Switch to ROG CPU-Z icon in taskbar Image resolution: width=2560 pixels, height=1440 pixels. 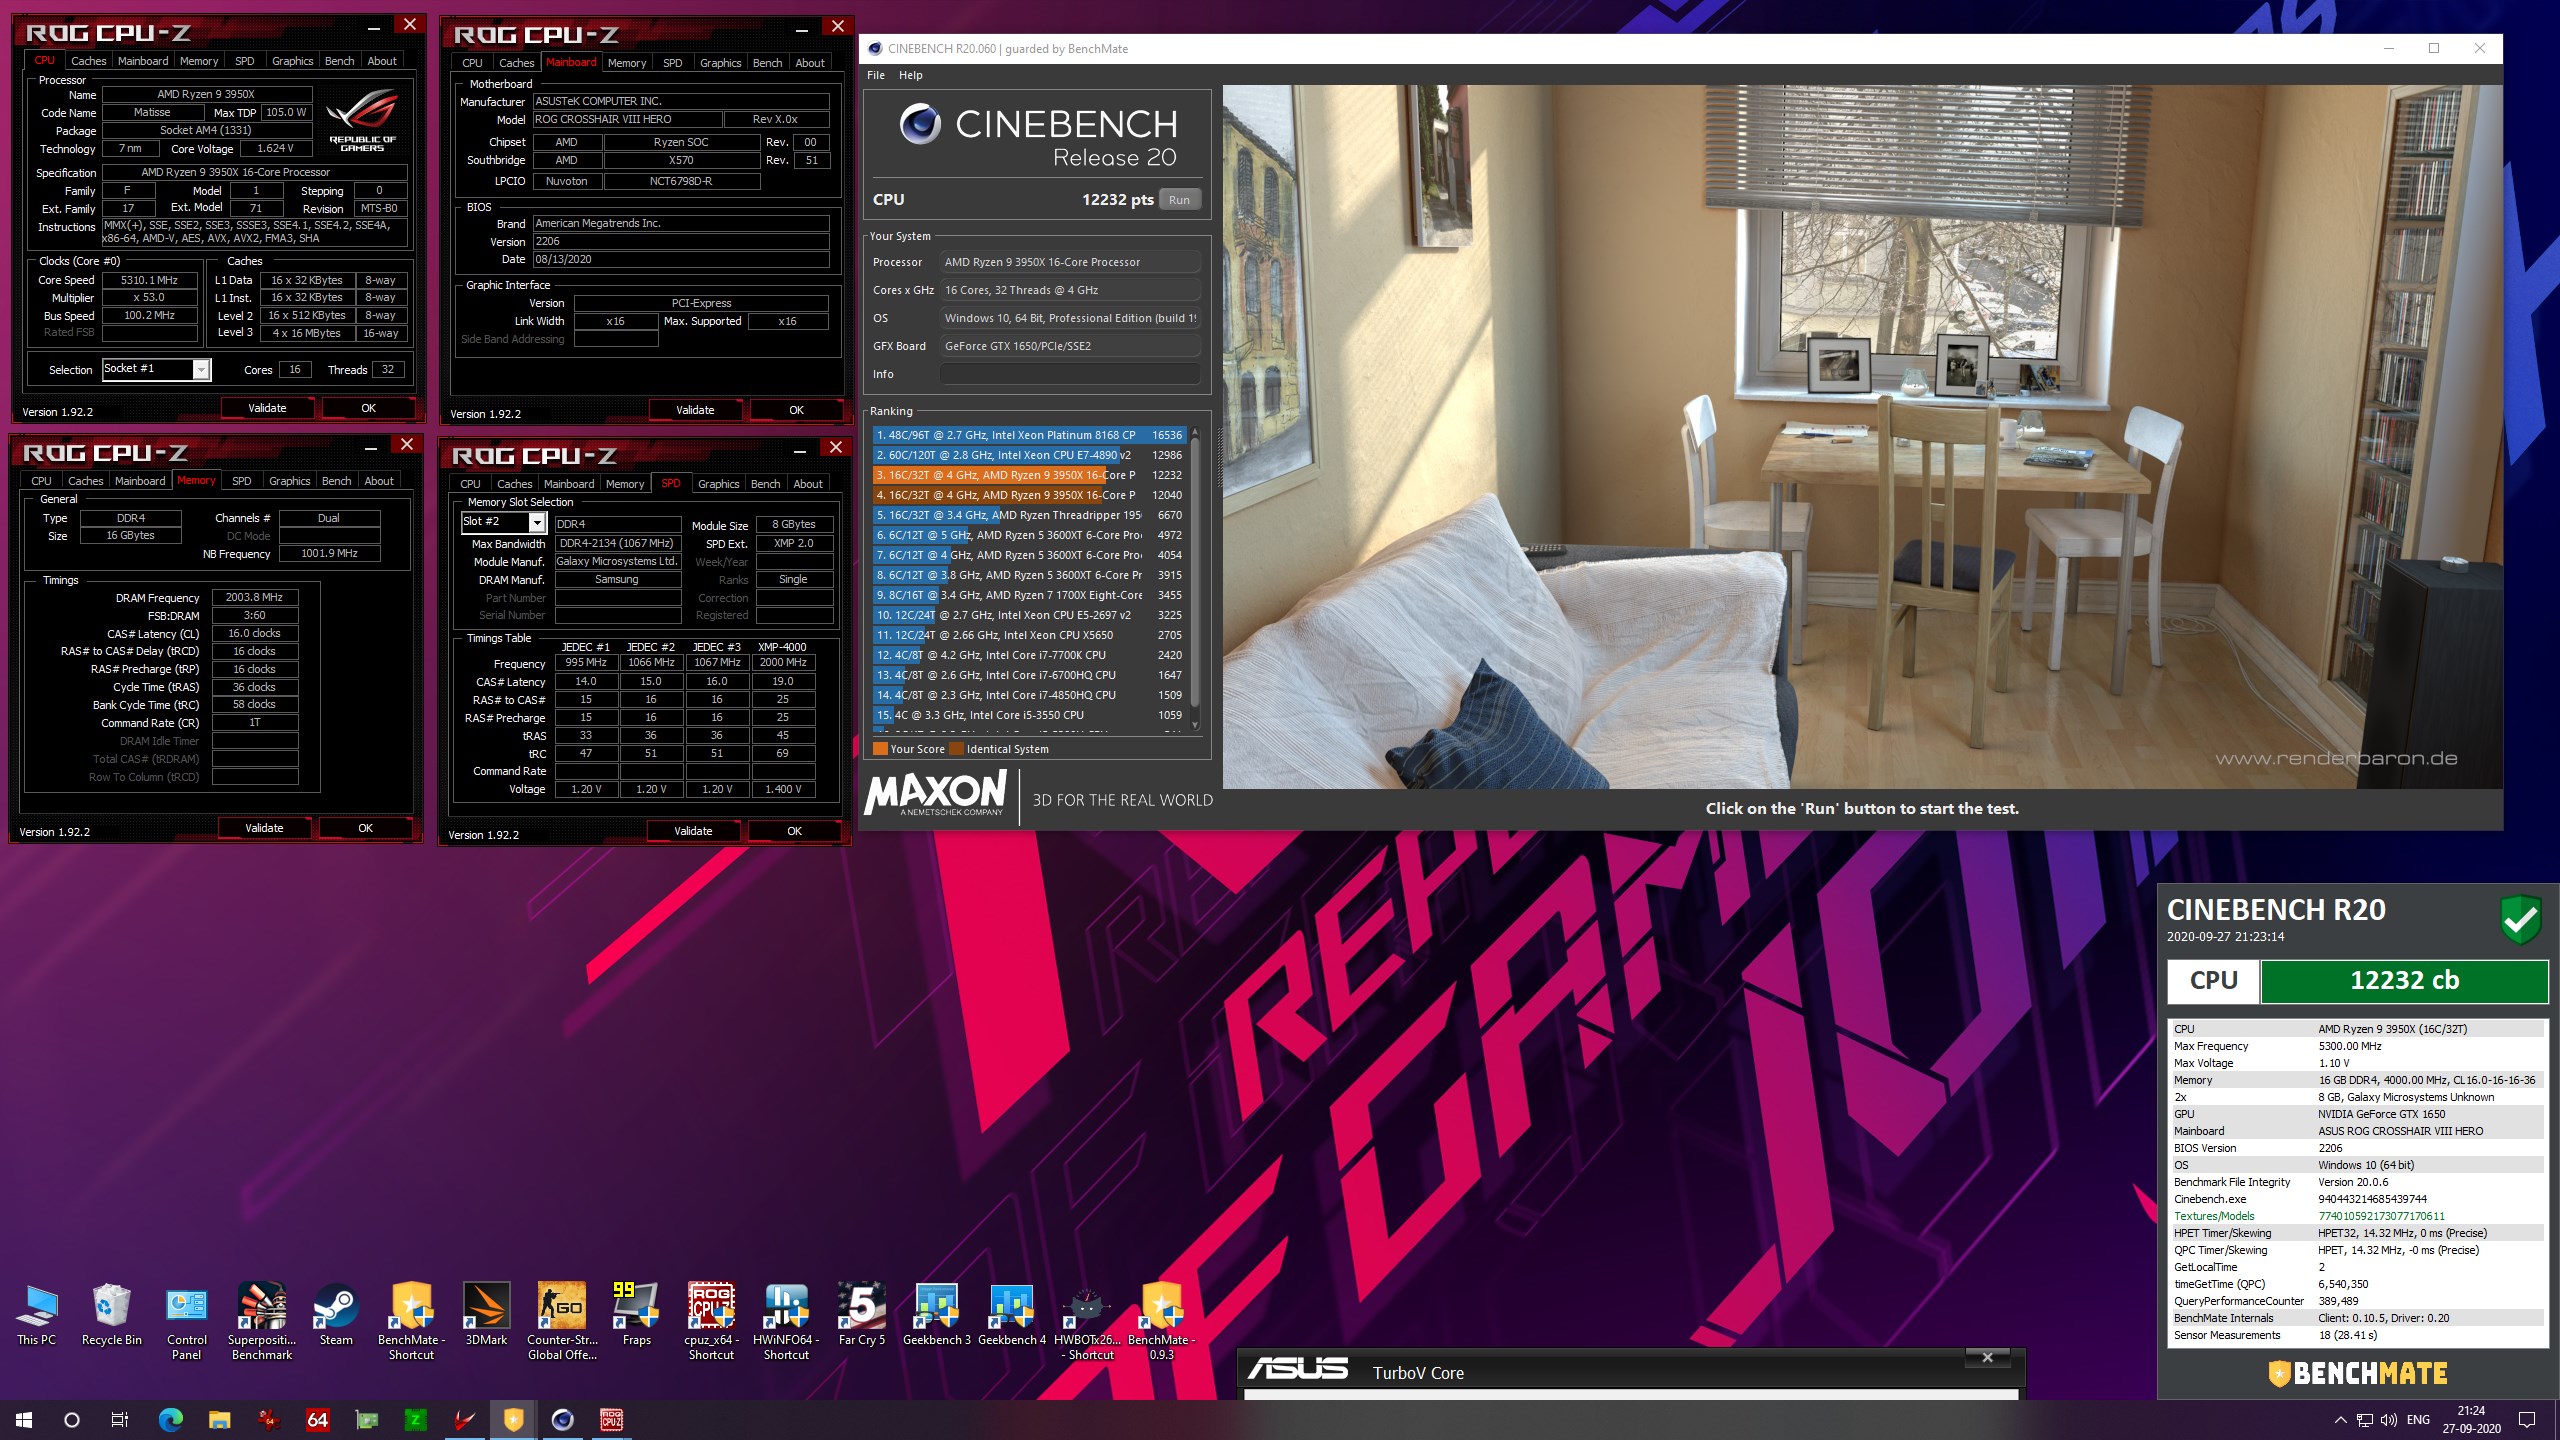click(611, 1419)
